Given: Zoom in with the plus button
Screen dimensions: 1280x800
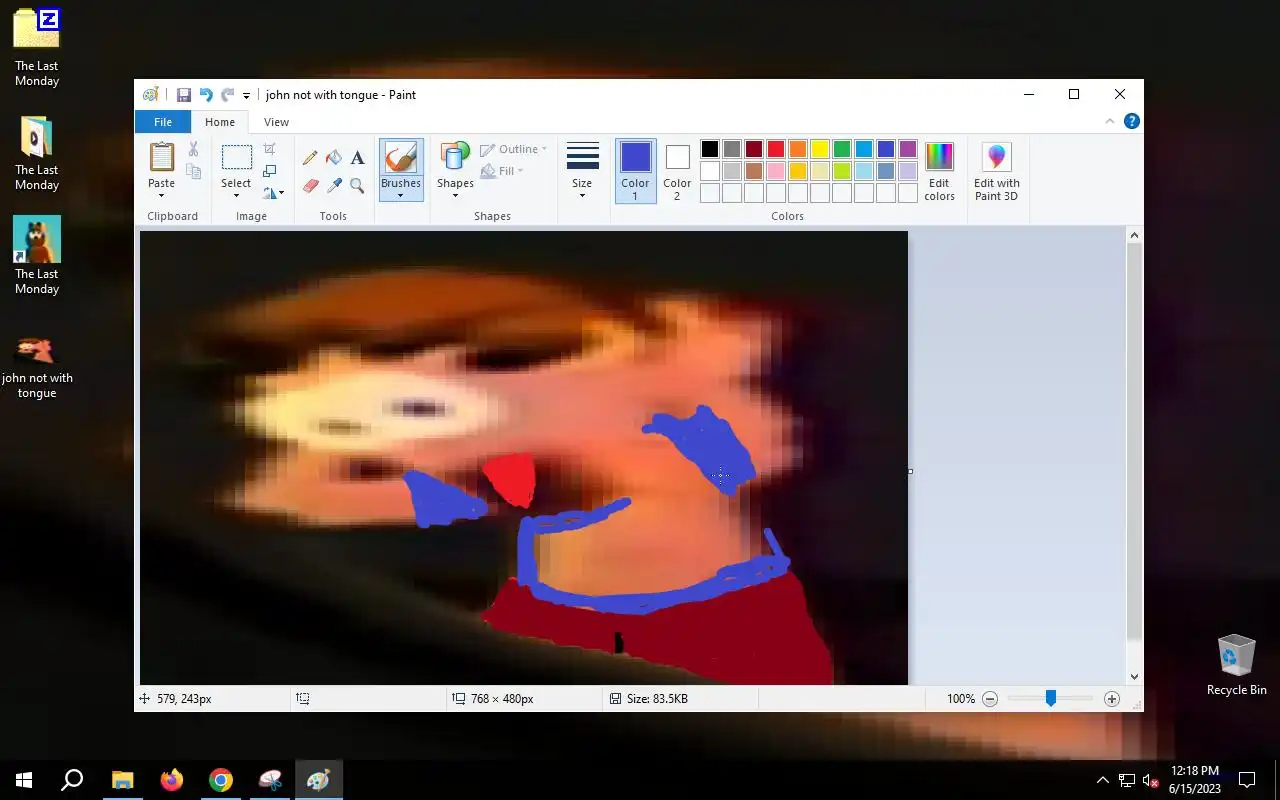Looking at the screenshot, I should [x=1112, y=699].
